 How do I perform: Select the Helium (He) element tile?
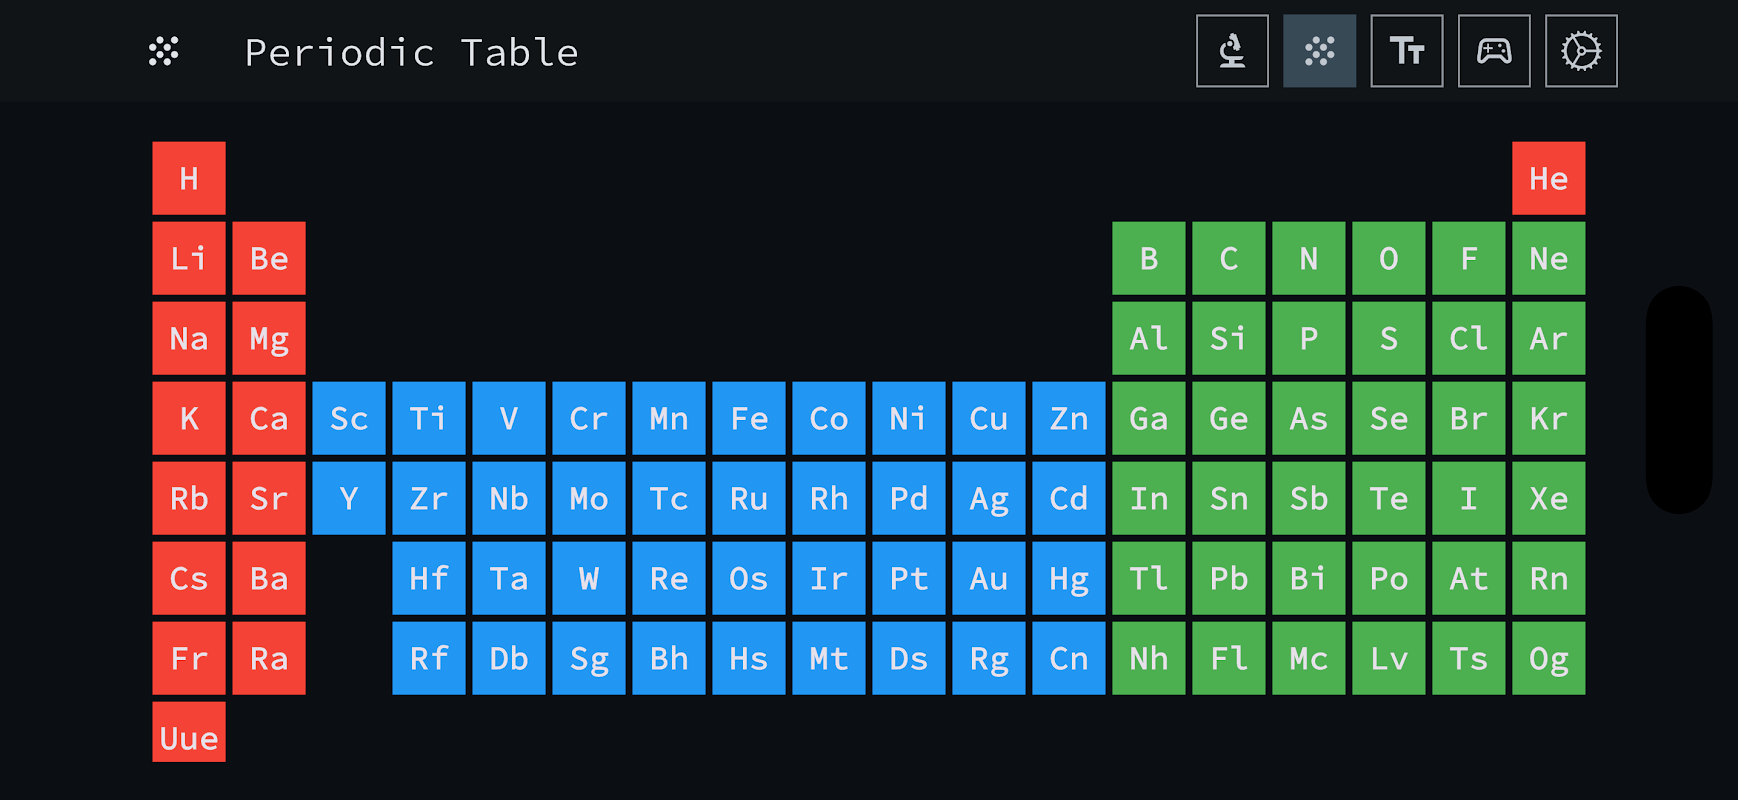click(1548, 179)
